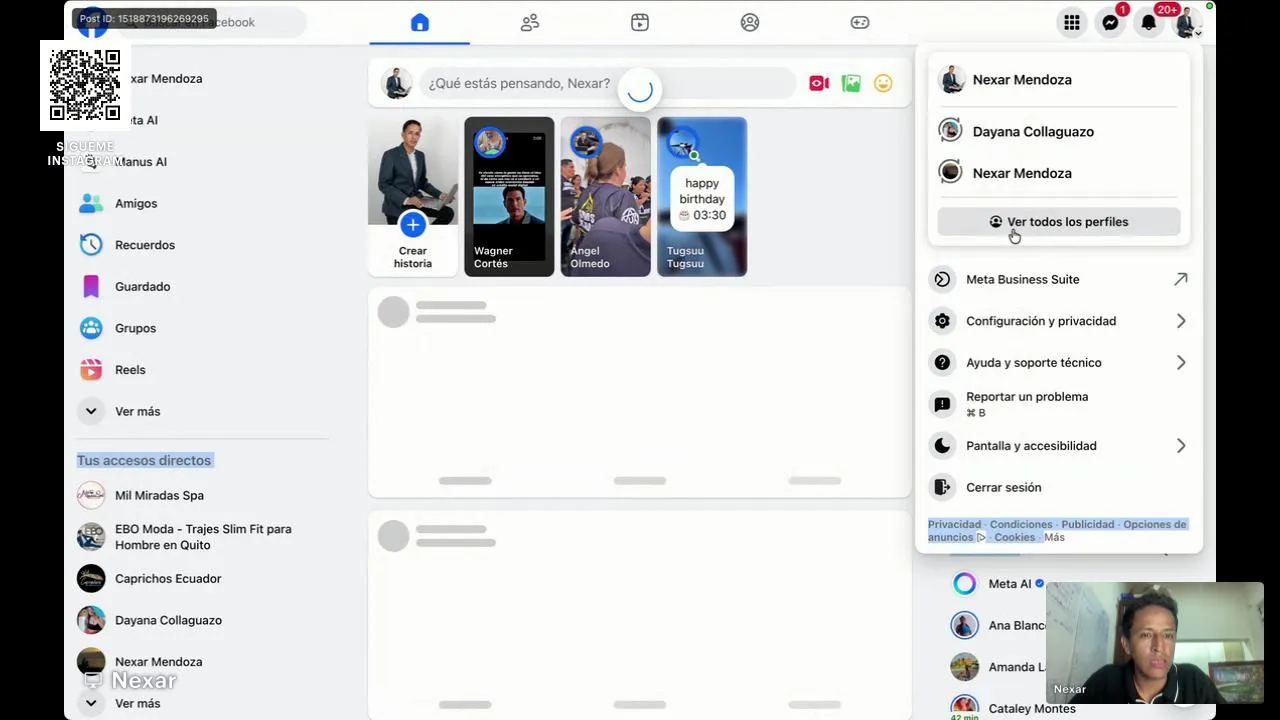Click the live video camera icon
The image size is (1280, 720).
819,83
